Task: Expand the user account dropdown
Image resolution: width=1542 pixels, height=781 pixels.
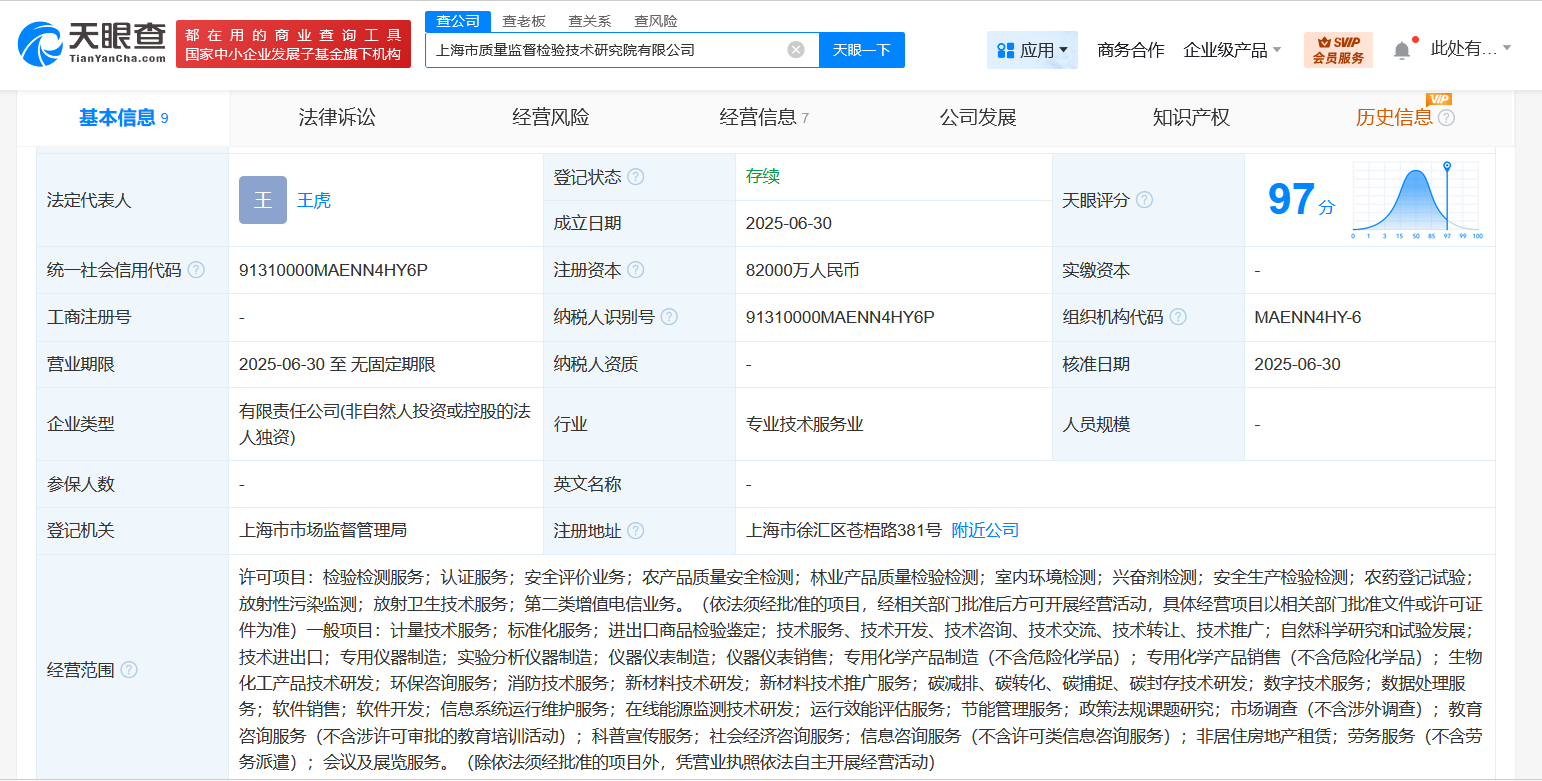Action: pyautogui.click(x=1470, y=48)
